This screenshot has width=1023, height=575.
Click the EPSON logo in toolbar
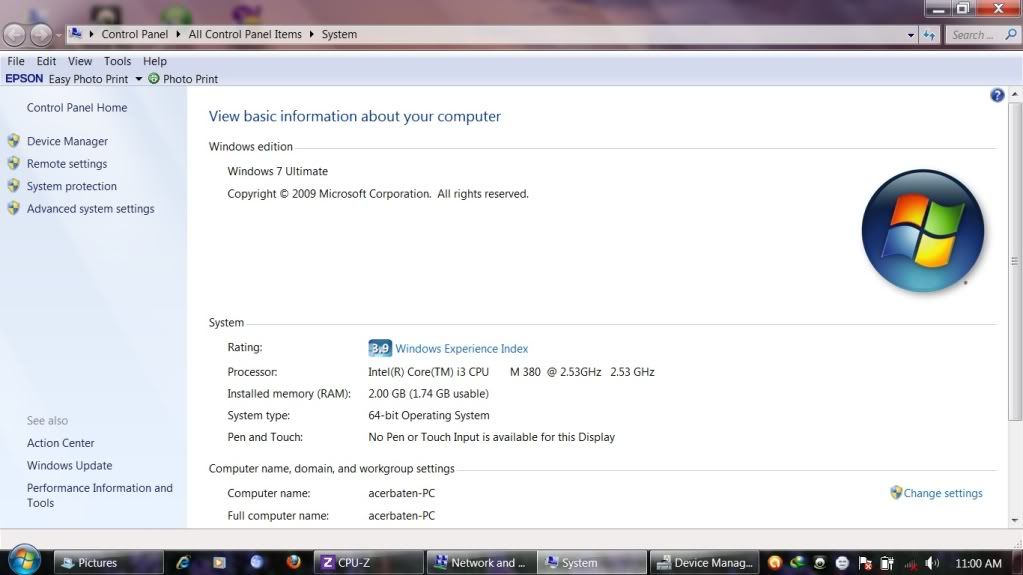click(24, 79)
